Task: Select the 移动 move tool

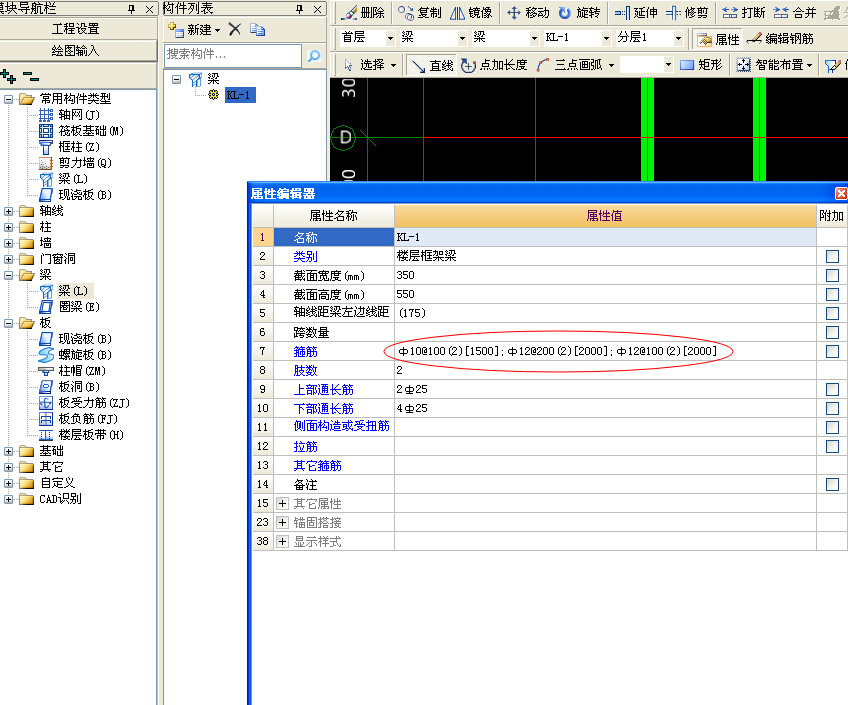Action: pyautogui.click(x=528, y=12)
